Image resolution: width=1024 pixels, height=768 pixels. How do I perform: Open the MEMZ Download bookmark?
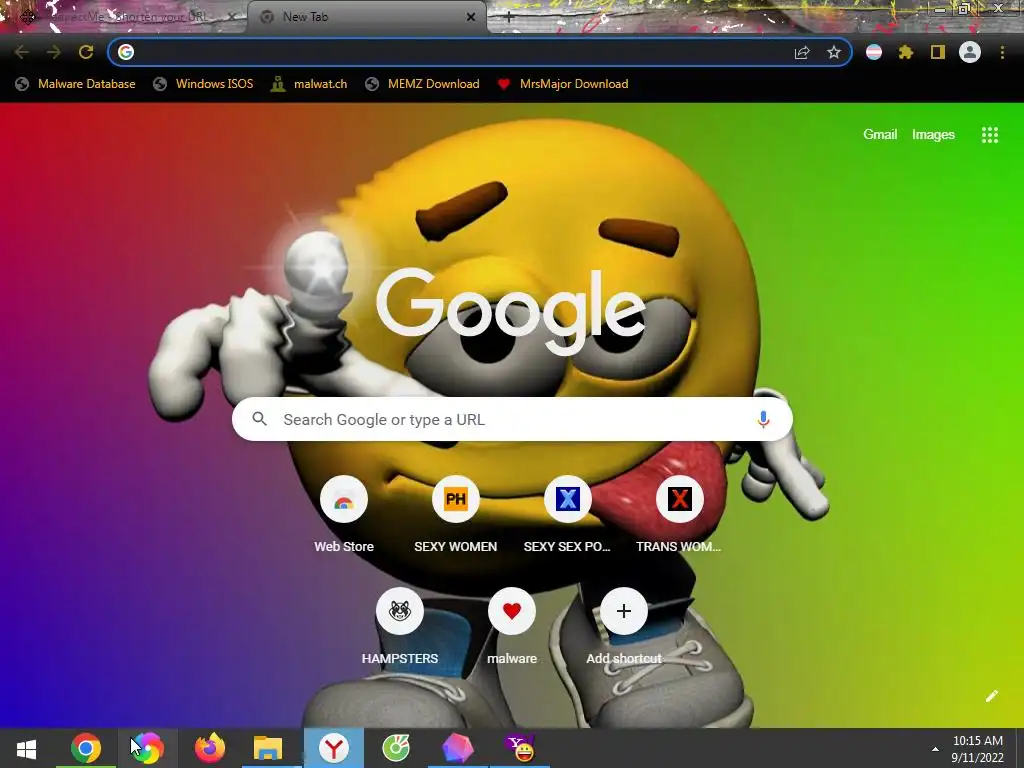coord(423,84)
